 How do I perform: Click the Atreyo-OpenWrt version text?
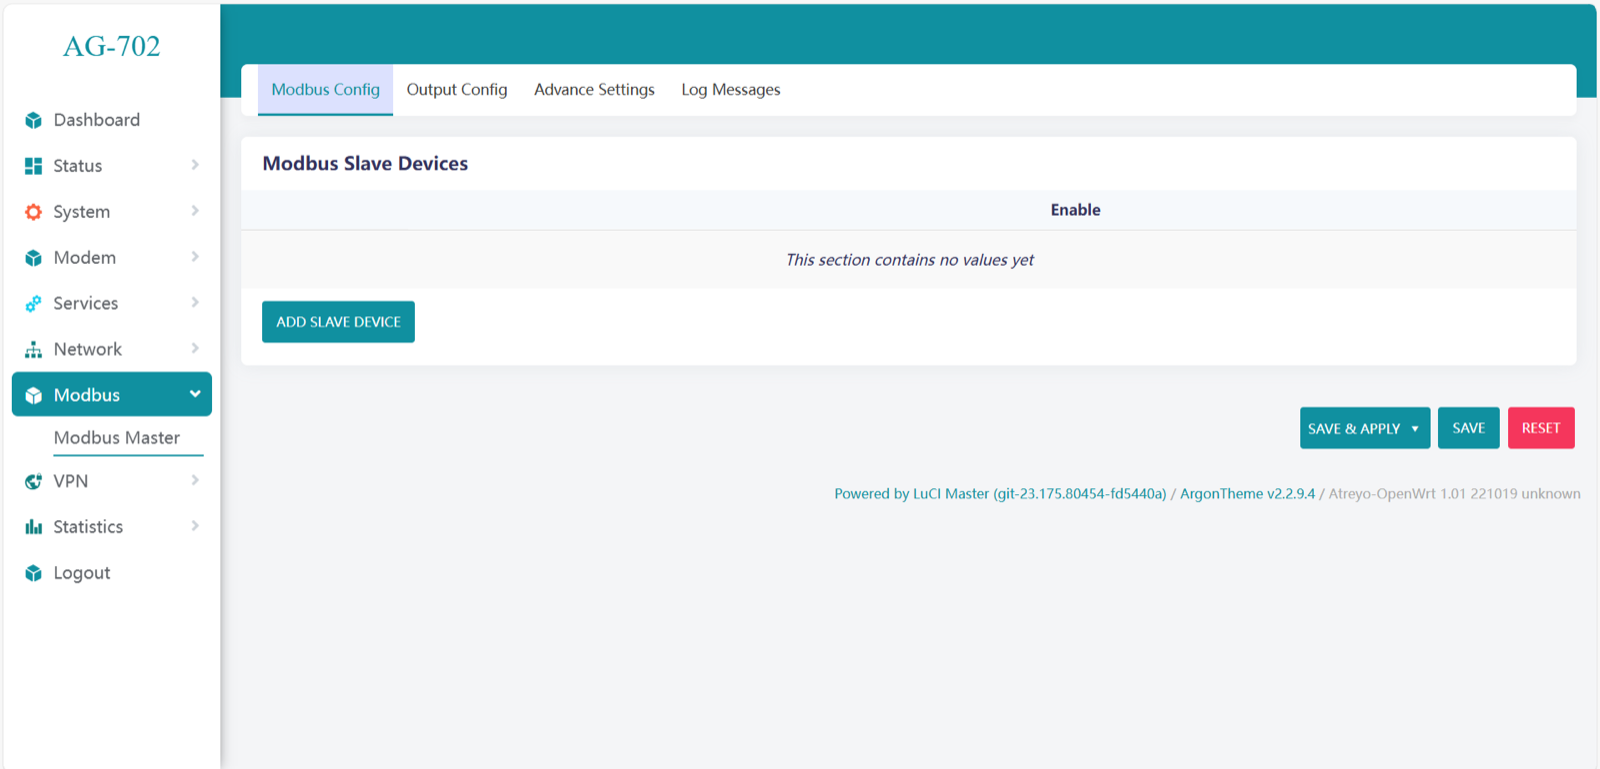(x=1454, y=494)
